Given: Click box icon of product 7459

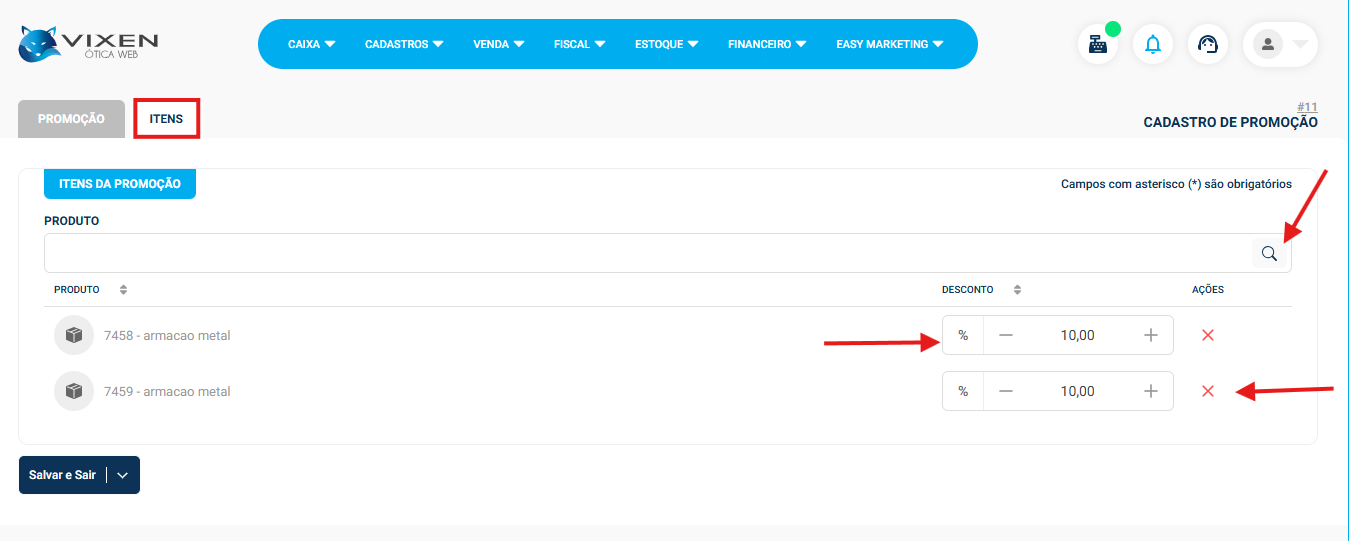Looking at the screenshot, I should pyautogui.click(x=73, y=391).
